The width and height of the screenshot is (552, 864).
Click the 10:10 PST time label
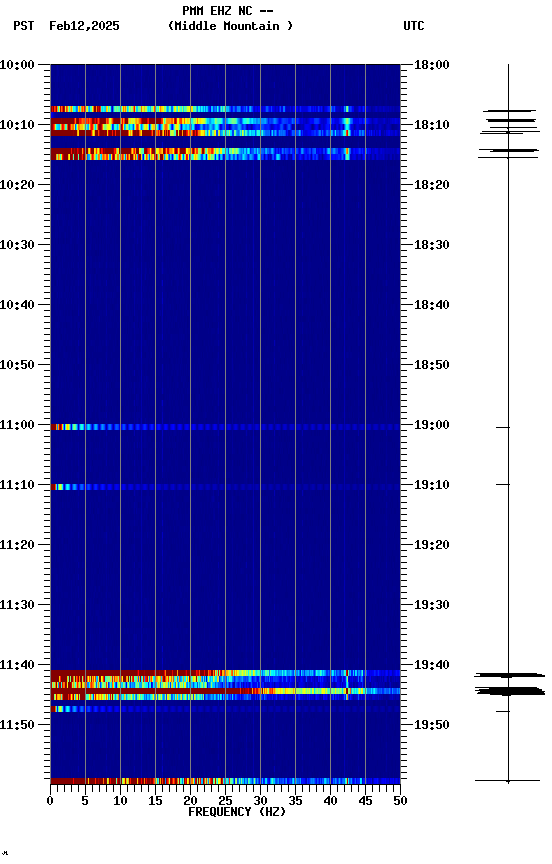tap(17, 125)
